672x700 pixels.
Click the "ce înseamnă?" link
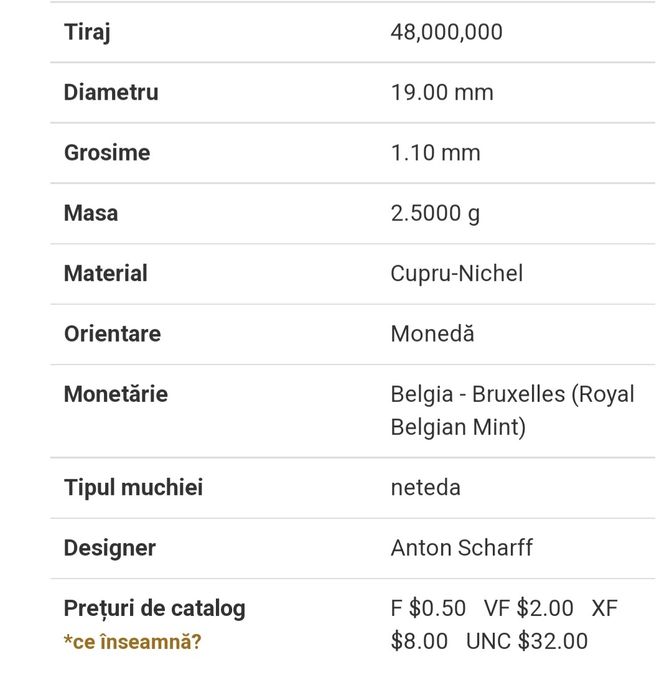click(132, 642)
